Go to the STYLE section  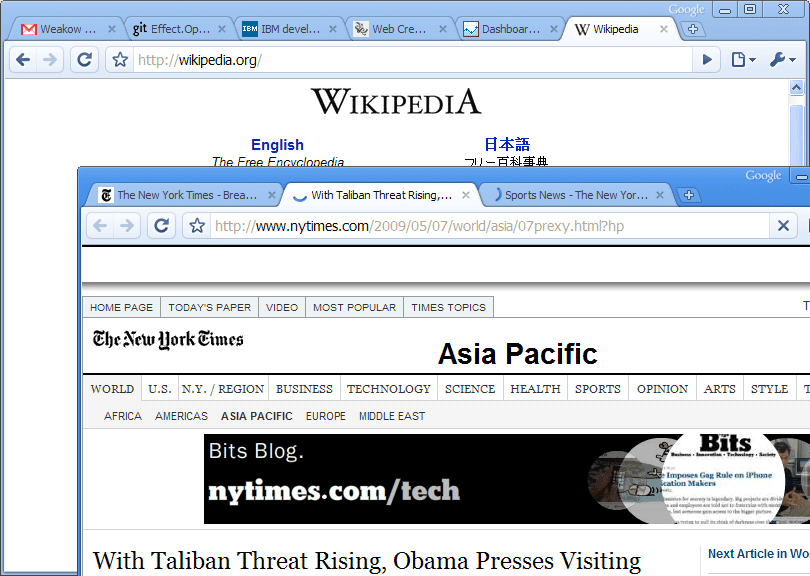pos(769,389)
